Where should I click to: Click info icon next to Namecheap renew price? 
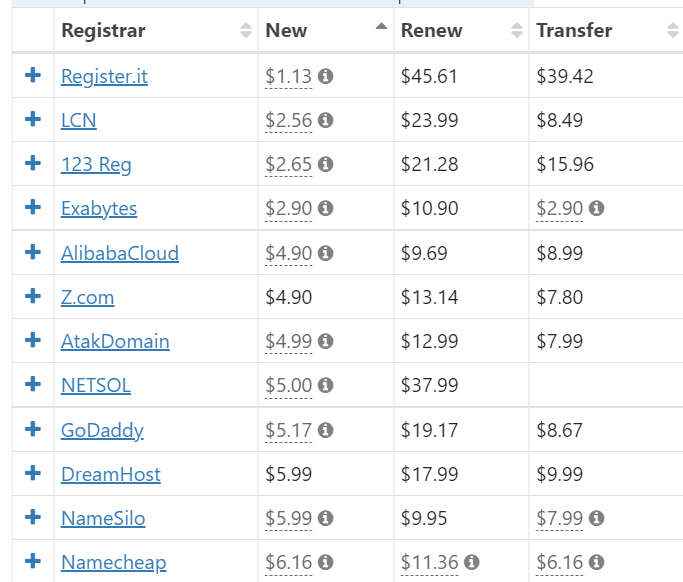(x=472, y=562)
